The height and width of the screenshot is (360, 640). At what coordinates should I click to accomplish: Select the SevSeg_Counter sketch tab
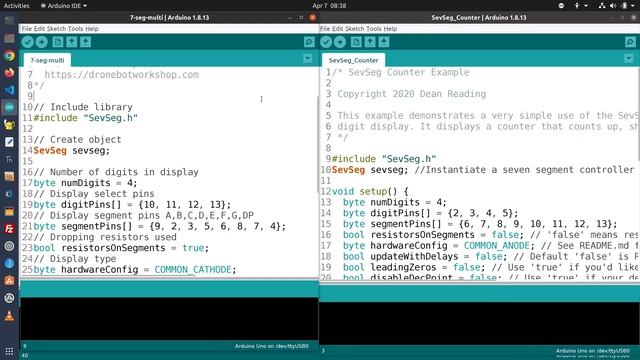(353, 60)
